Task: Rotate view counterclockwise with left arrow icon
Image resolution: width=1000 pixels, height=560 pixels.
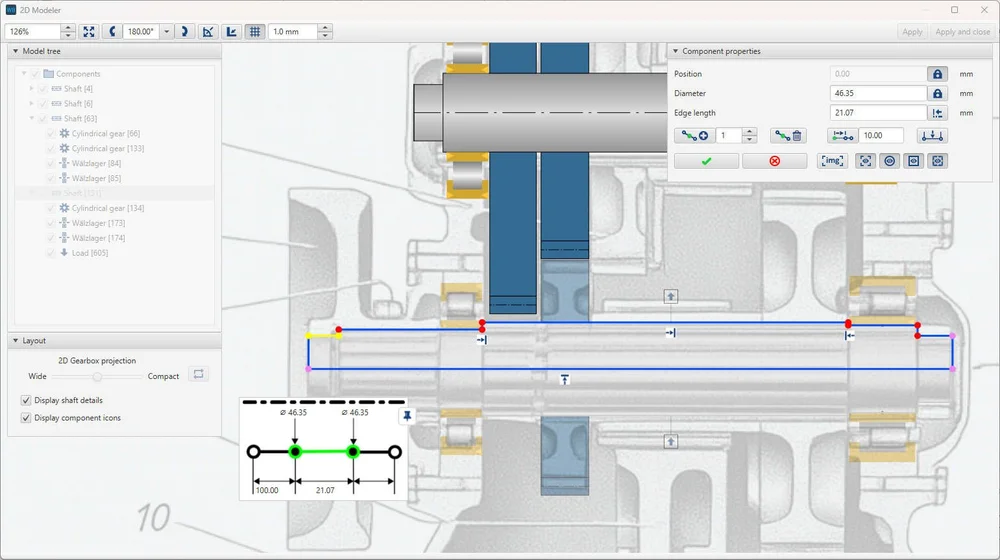Action: click(x=112, y=31)
